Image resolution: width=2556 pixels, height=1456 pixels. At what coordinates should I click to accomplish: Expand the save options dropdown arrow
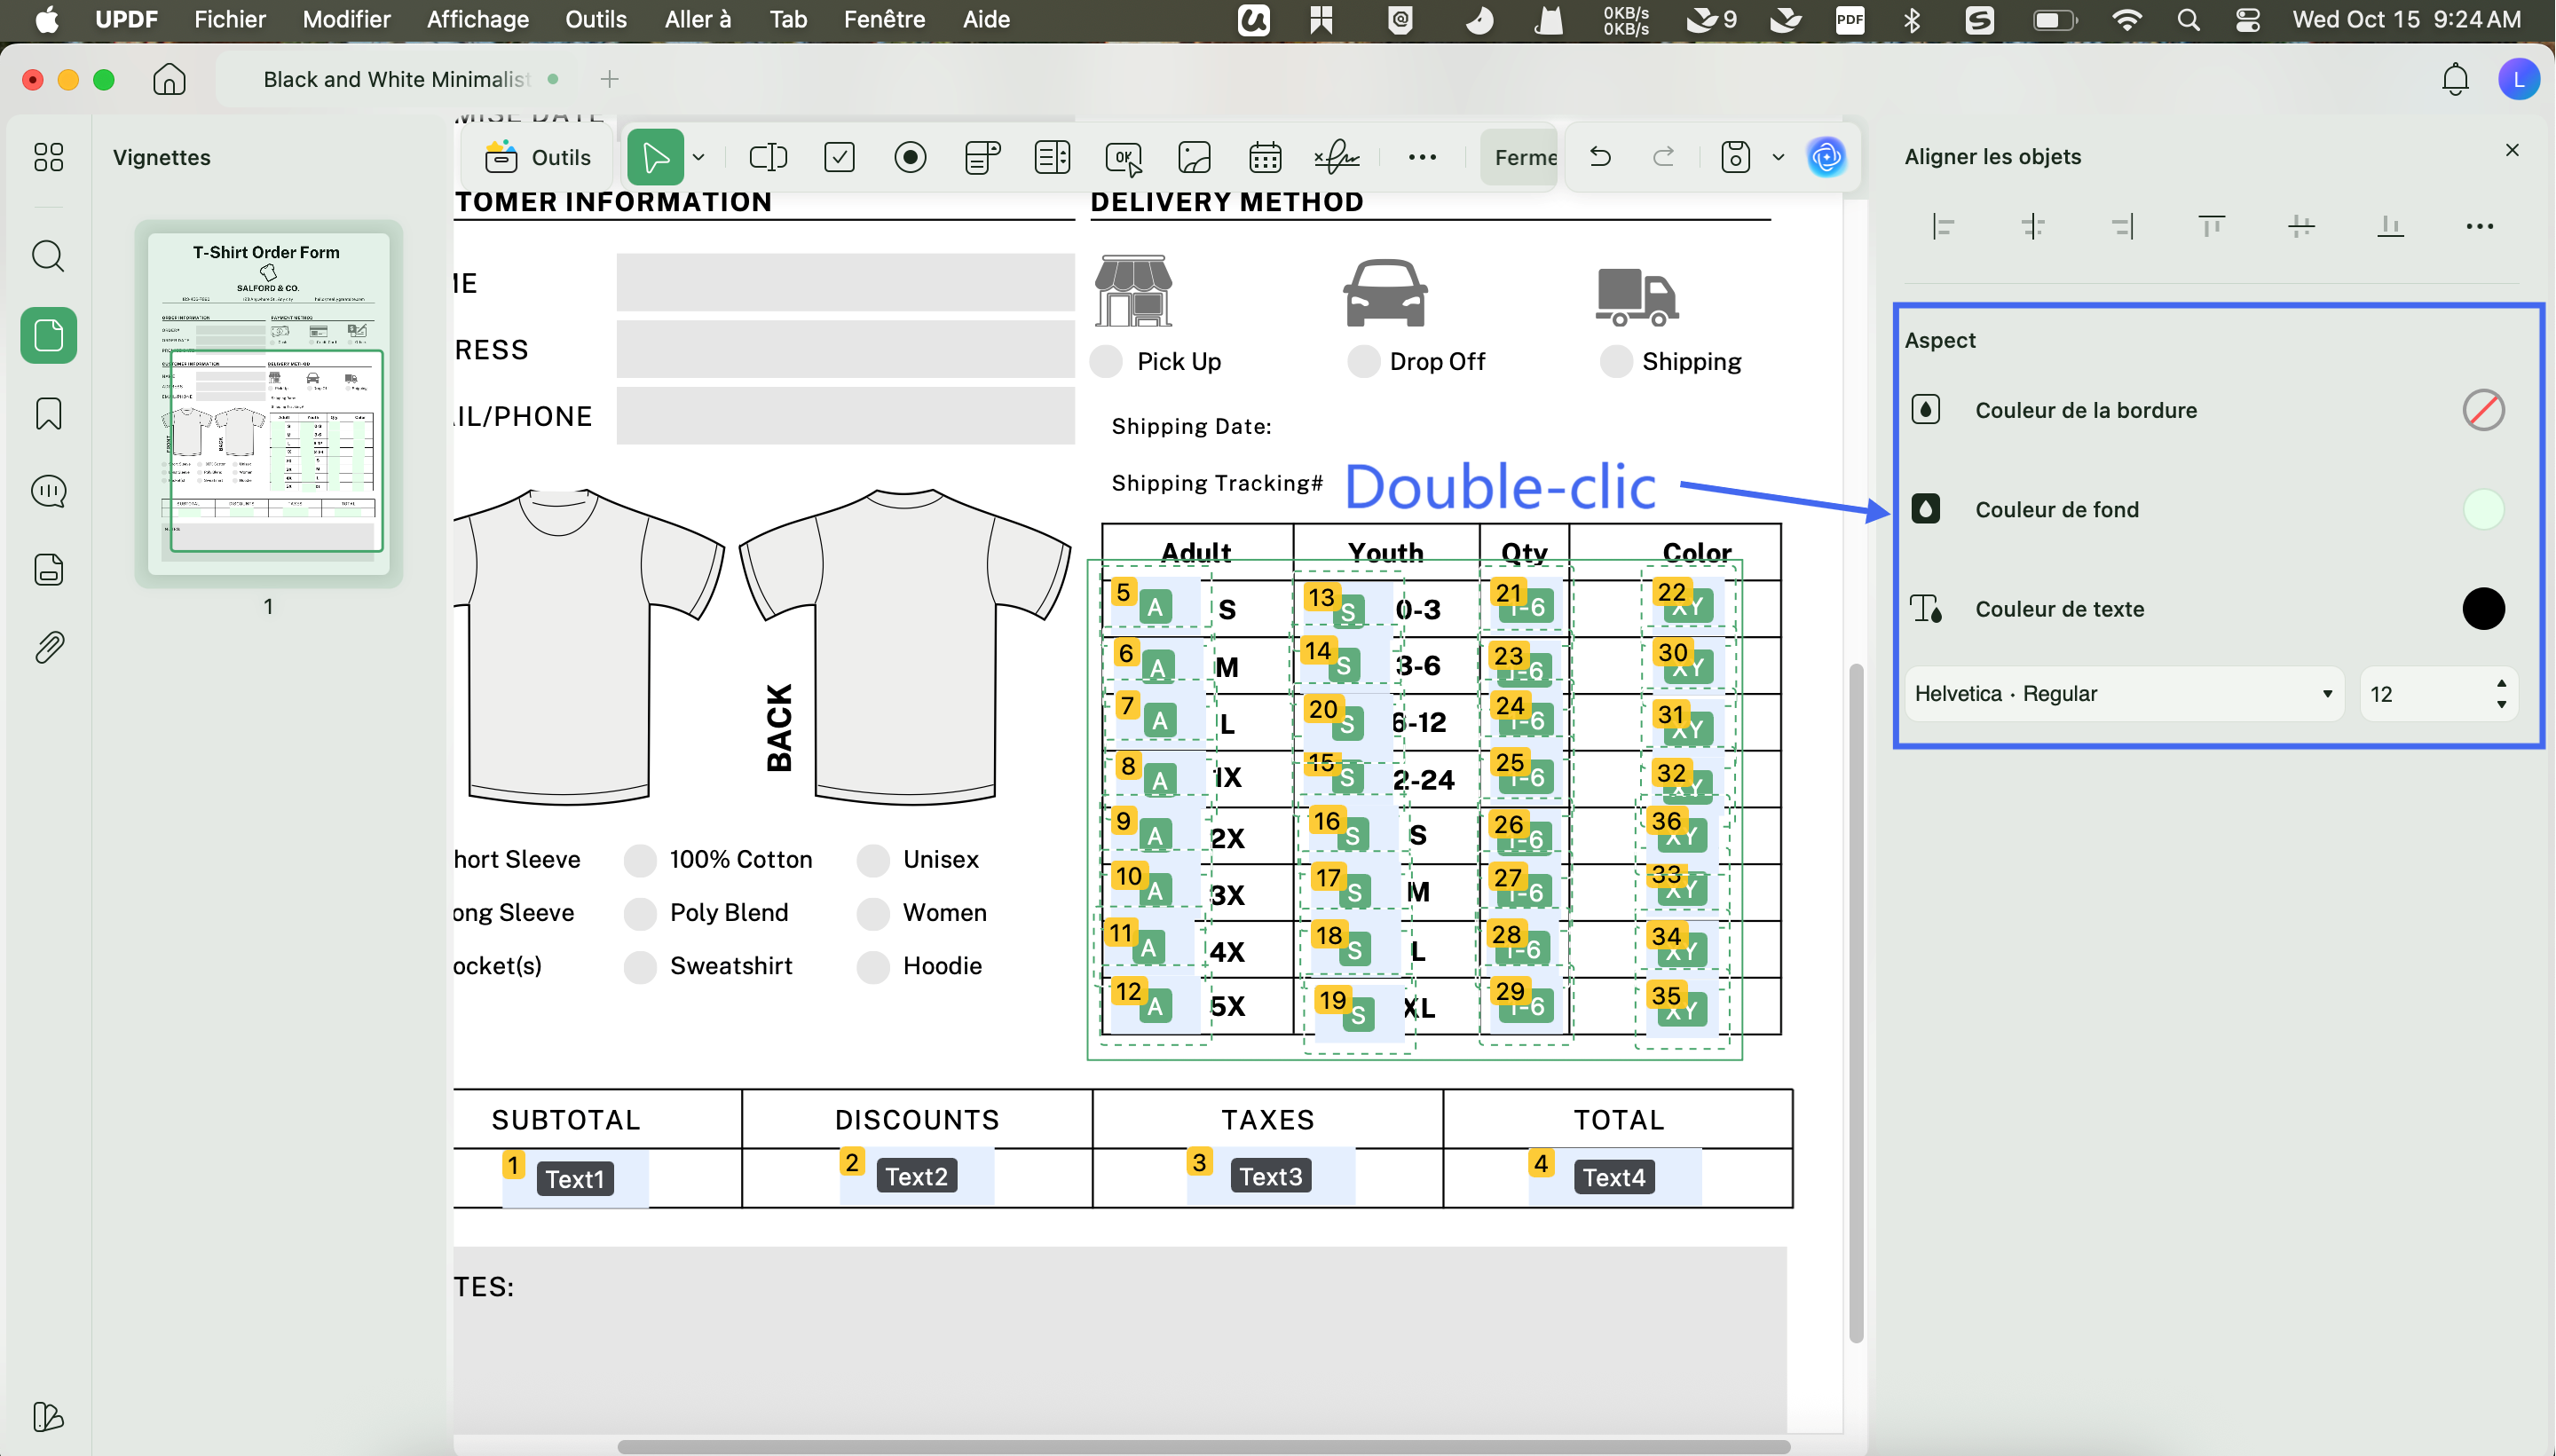(1778, 157)
